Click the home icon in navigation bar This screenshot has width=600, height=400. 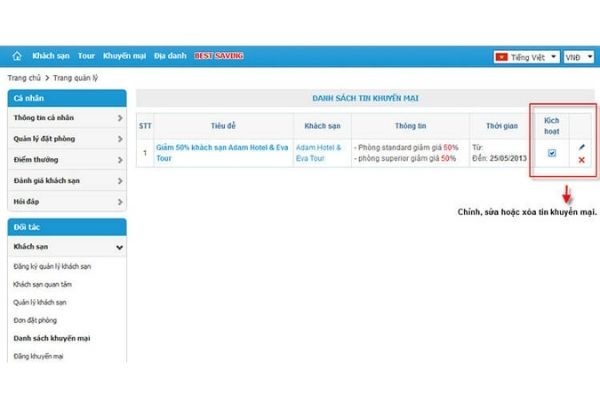pos(16,56)
